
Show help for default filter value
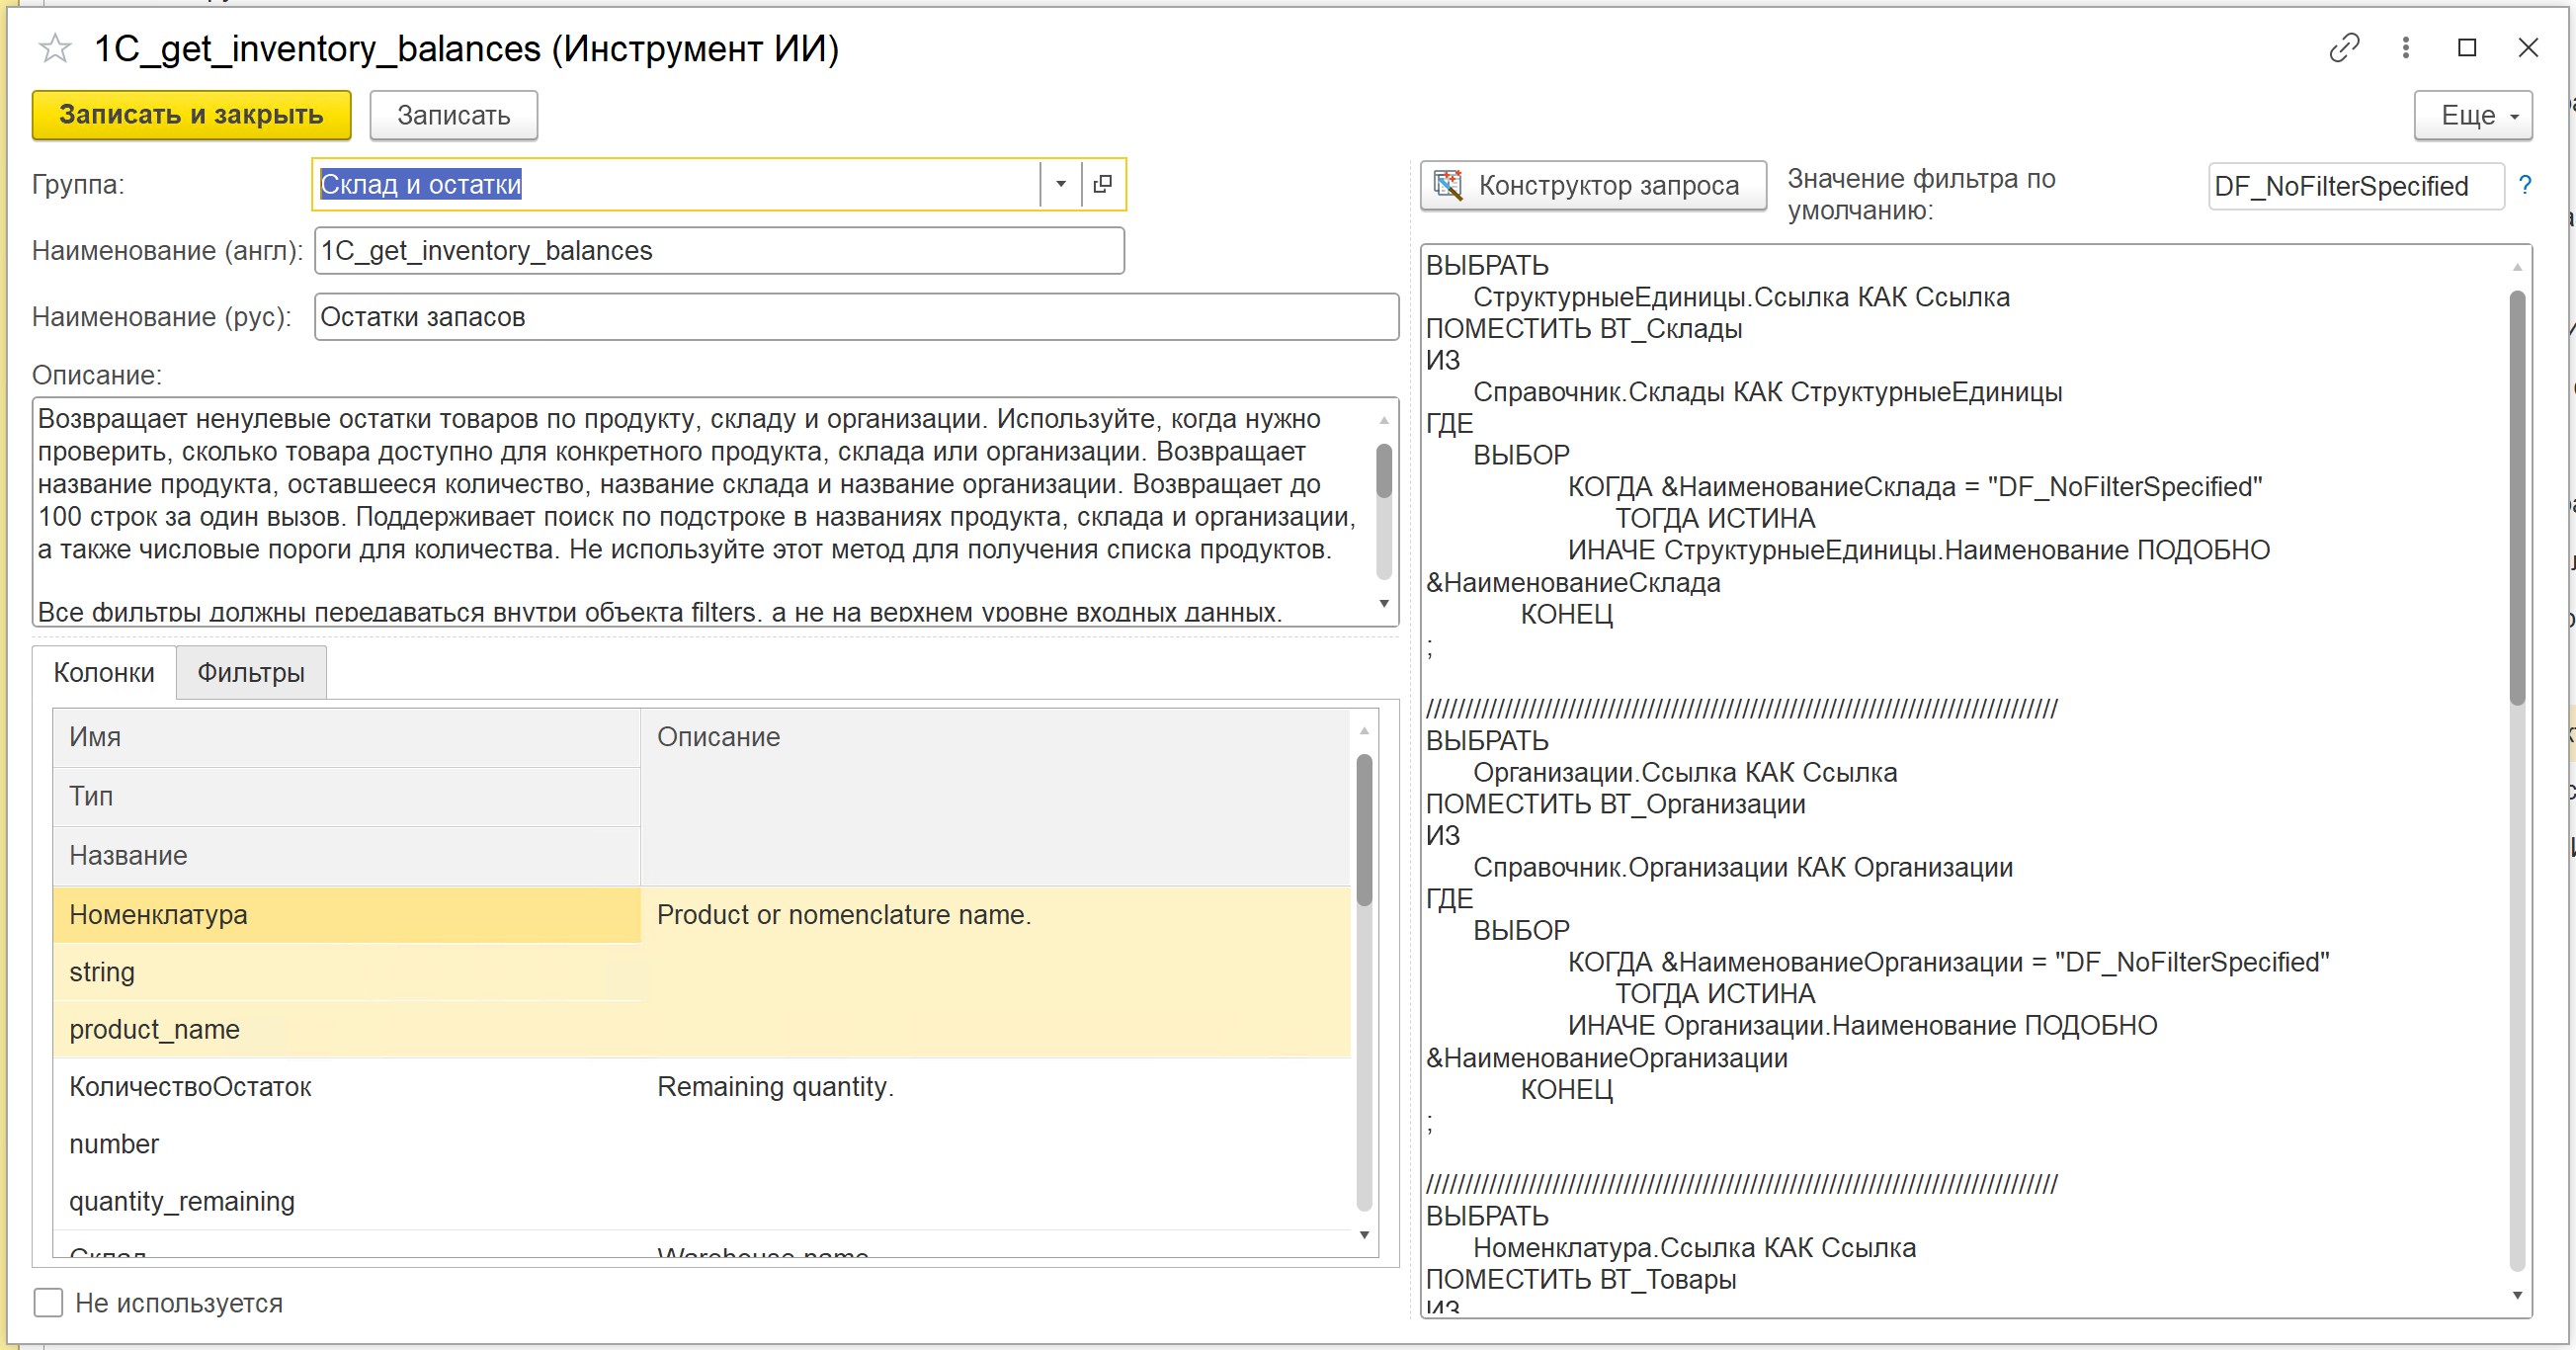click(2525, 185)
